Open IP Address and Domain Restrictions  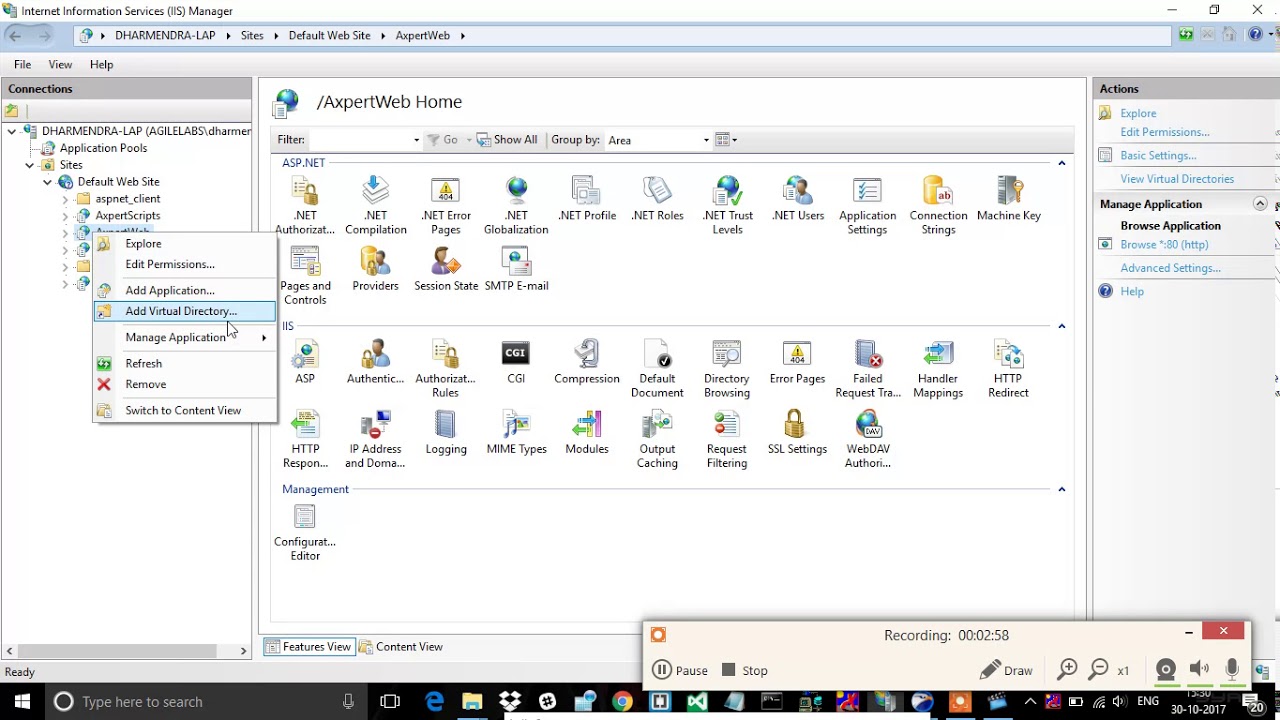click(375, 438)
